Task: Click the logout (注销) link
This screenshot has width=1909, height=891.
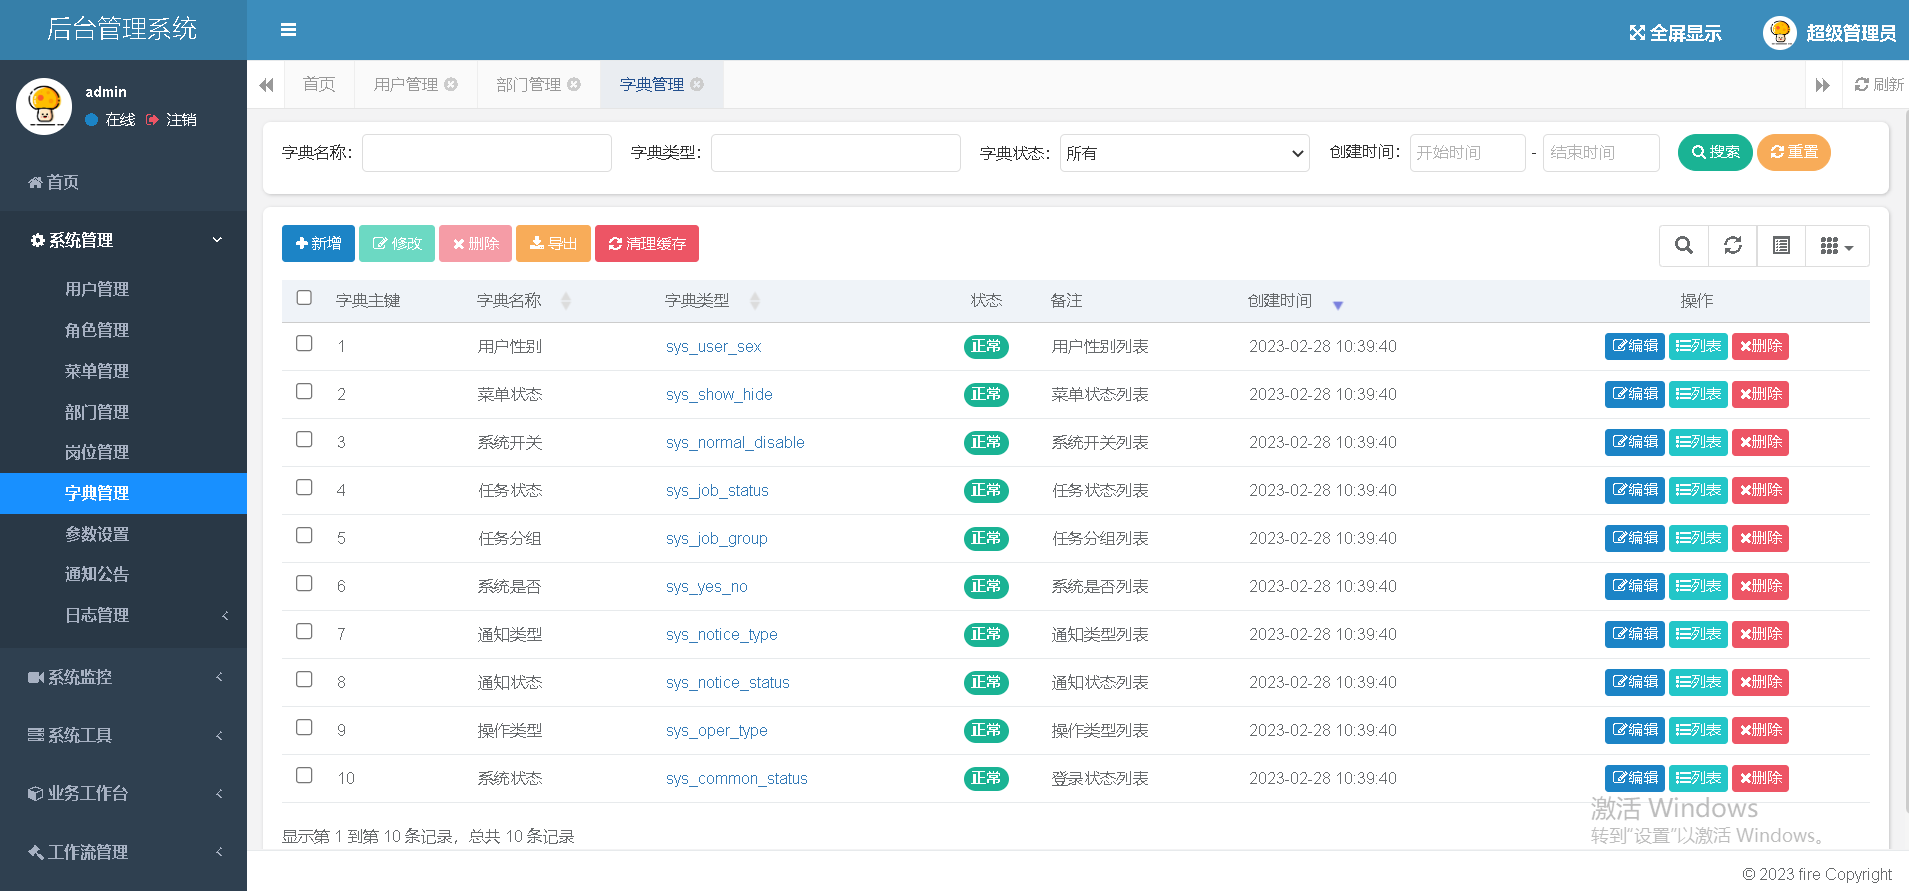Action: [x=171, y=120]
